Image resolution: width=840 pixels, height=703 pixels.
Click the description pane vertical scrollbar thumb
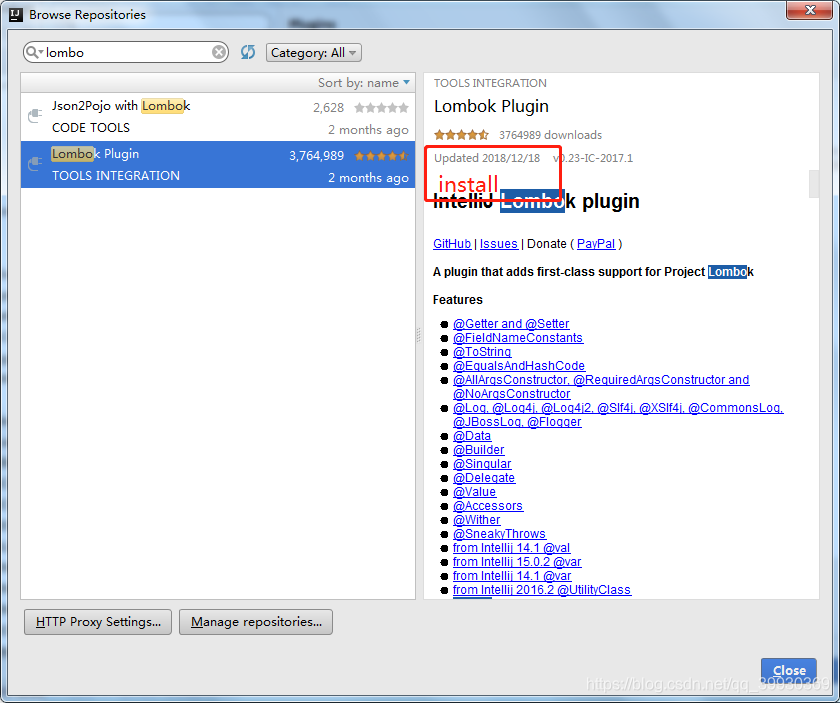coord(814,184)
